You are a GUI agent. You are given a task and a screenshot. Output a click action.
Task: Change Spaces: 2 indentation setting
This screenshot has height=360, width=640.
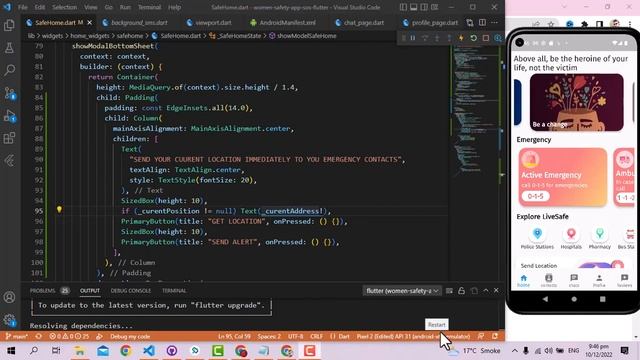[x=269, y=337]
